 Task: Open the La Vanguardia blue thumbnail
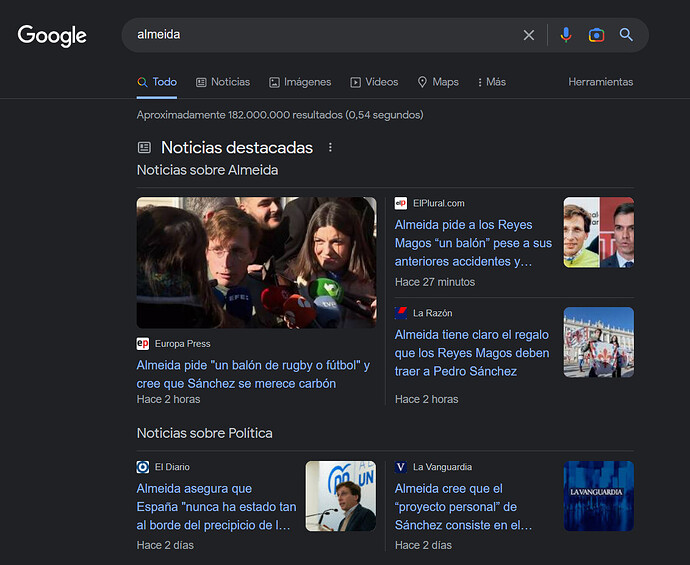599,496
